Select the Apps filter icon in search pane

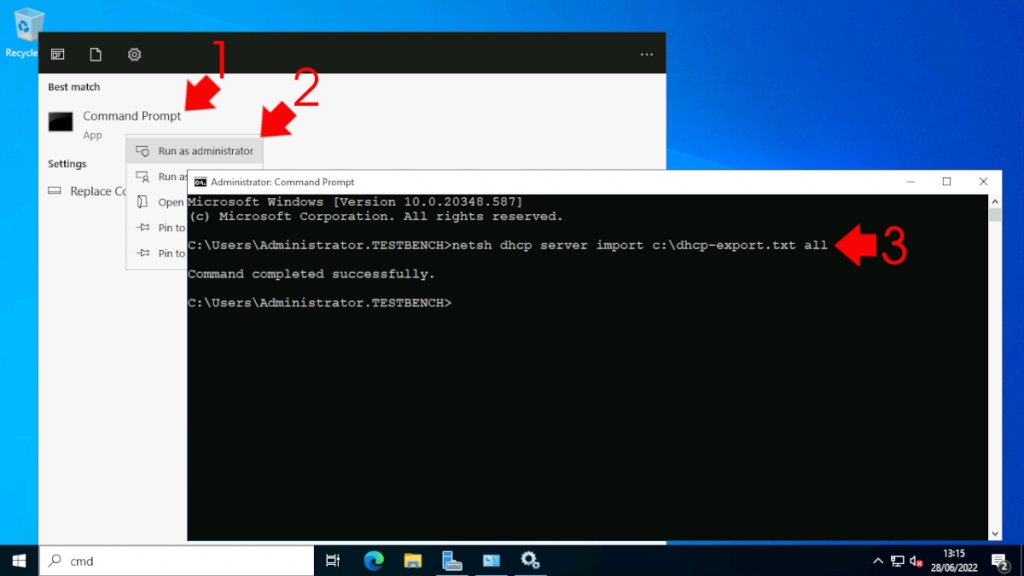(x=58, y=53)
